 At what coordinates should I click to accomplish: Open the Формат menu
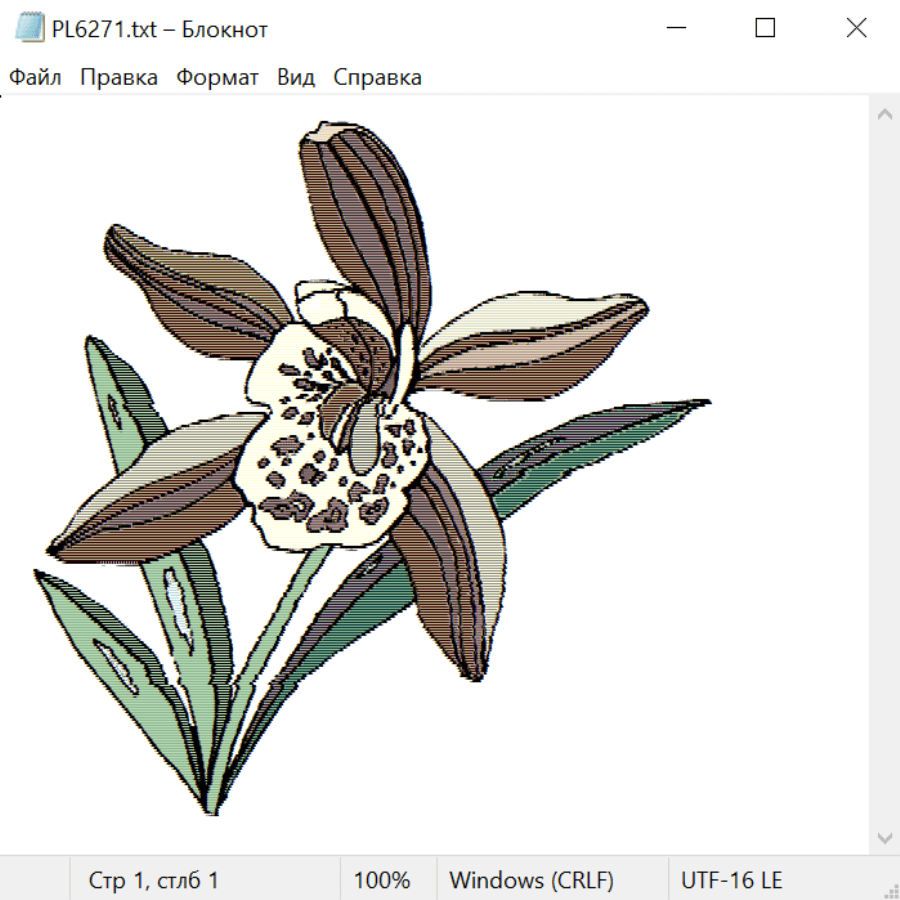217,78
